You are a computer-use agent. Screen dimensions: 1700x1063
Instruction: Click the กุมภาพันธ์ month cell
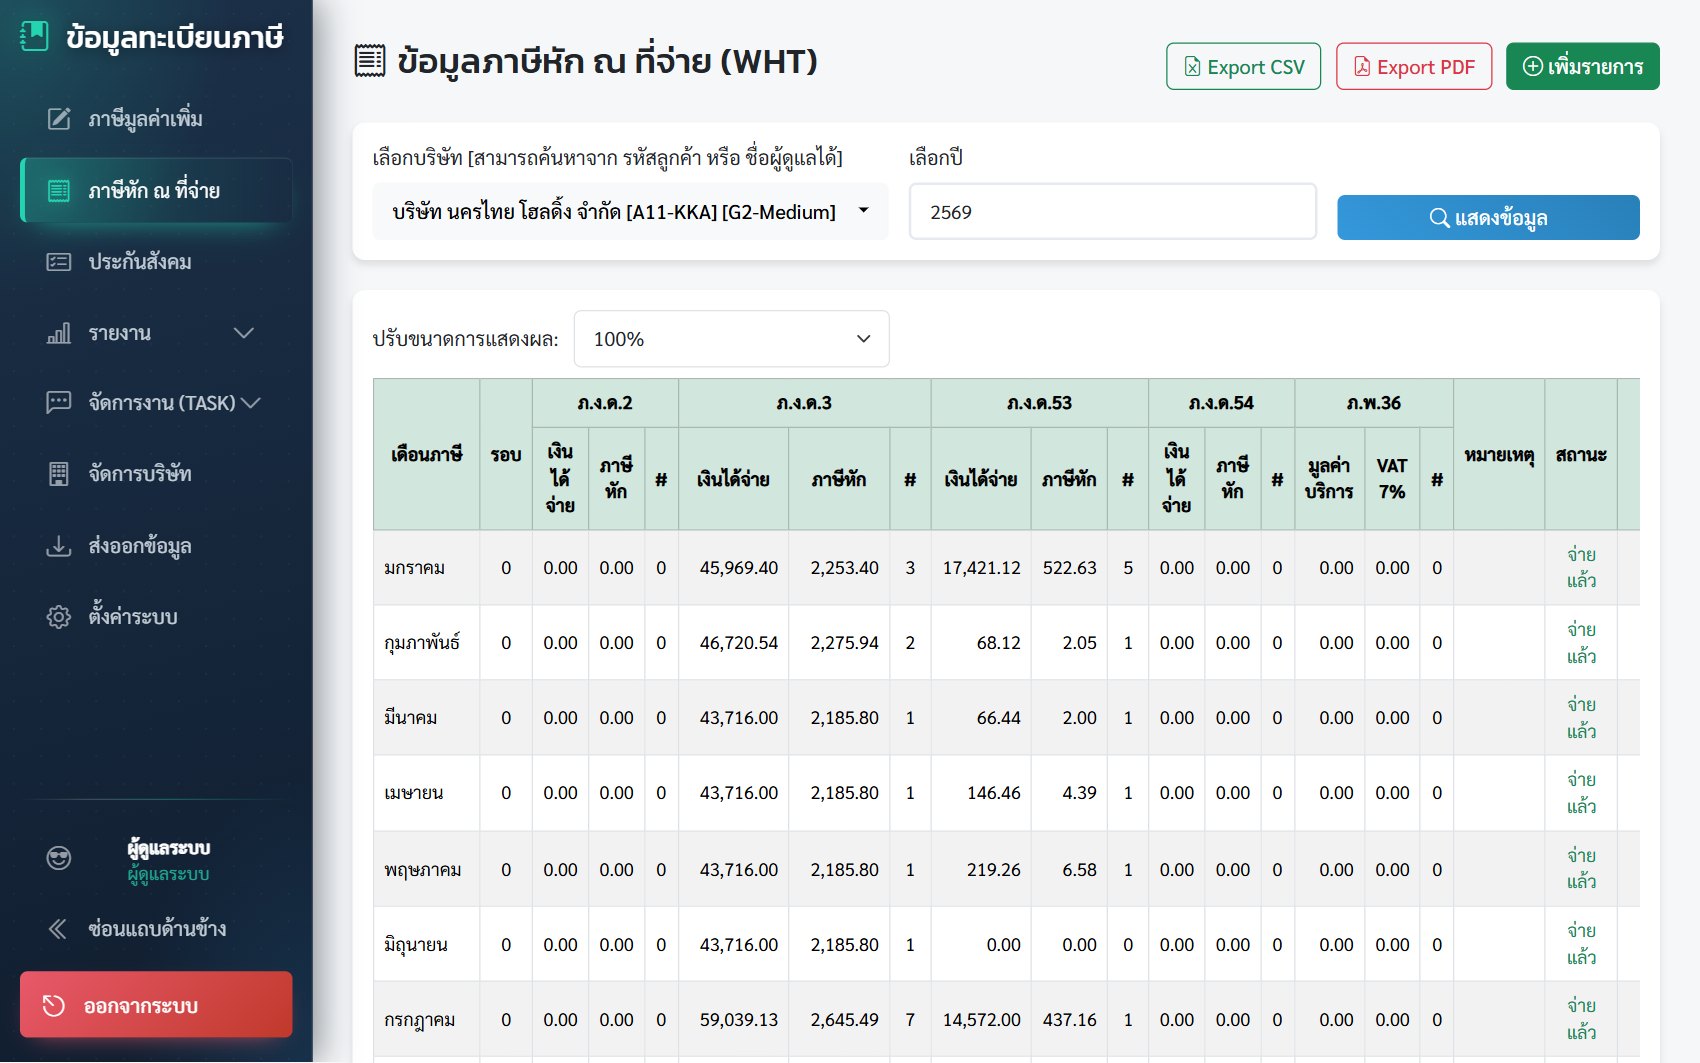tap(426, 643)
